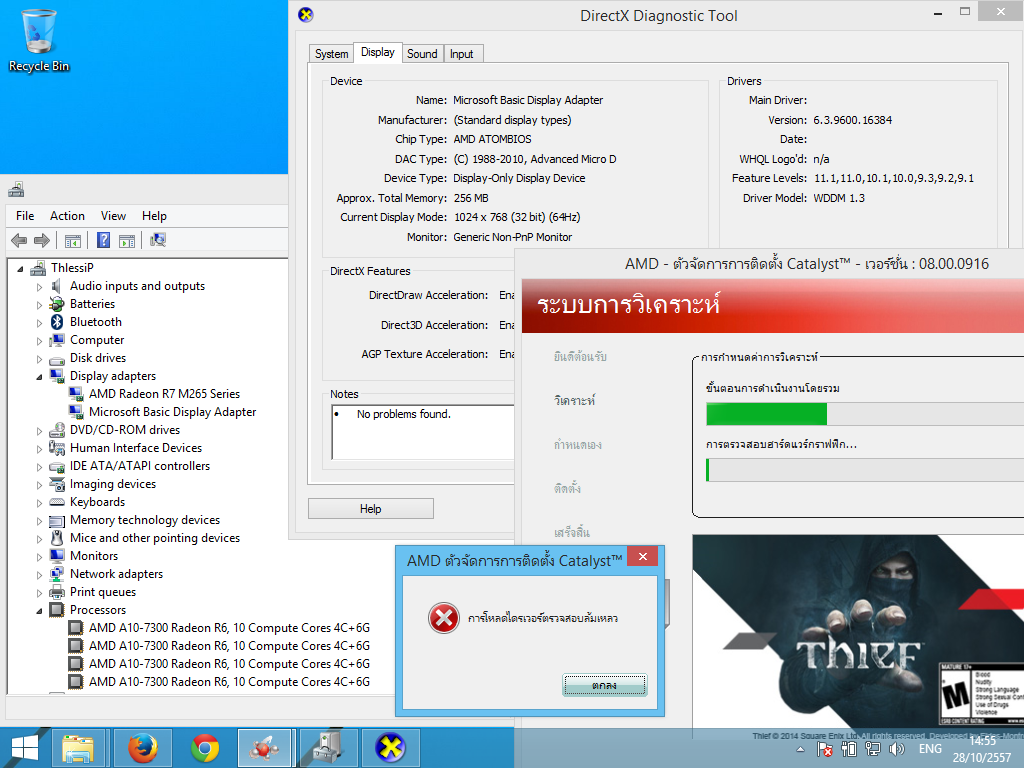Select Display tab in DirectX tool
The height and width of the screenshot is (768, 1024).
click(377, 52)
